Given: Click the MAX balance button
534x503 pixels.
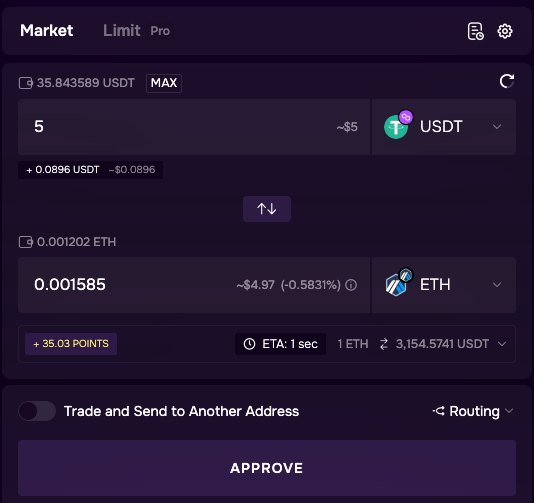Looking at the screenshot, I should (164, 83).
